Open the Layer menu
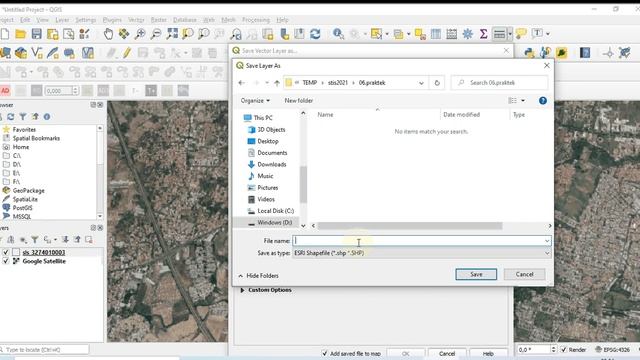Screen dimensions: 640x360 62,20
